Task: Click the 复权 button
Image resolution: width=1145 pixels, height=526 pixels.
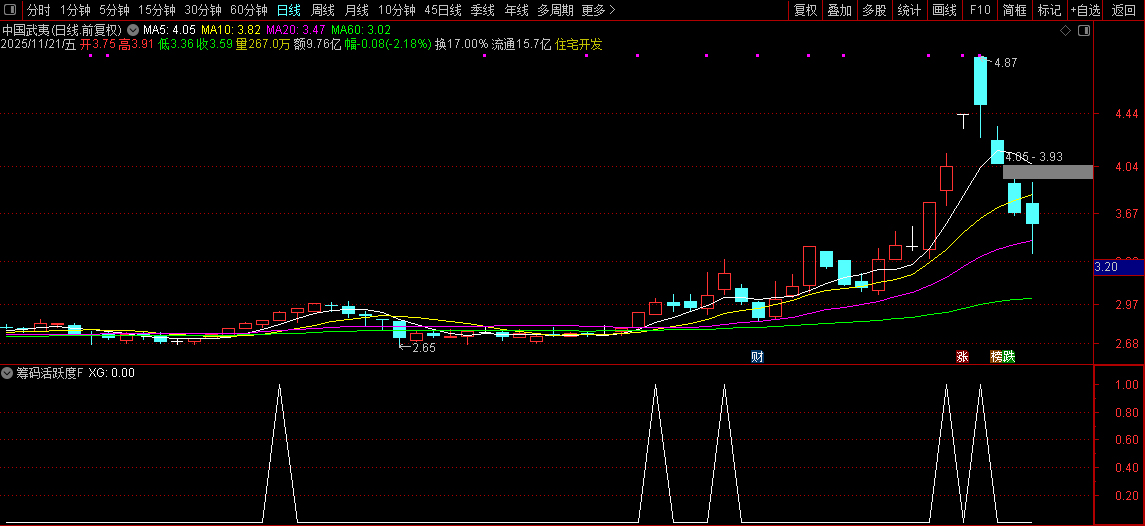Action: [x=805, y=10]
